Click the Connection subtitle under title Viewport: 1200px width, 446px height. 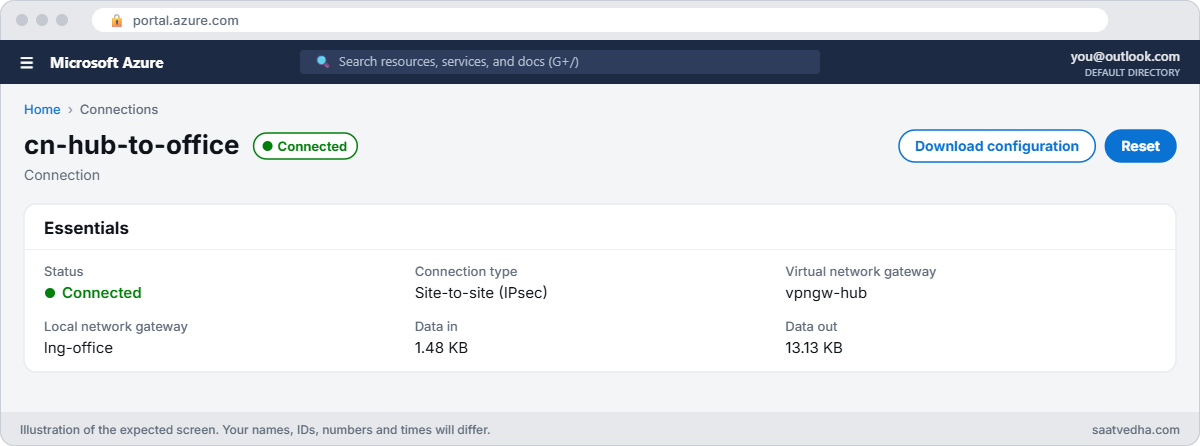62,175
